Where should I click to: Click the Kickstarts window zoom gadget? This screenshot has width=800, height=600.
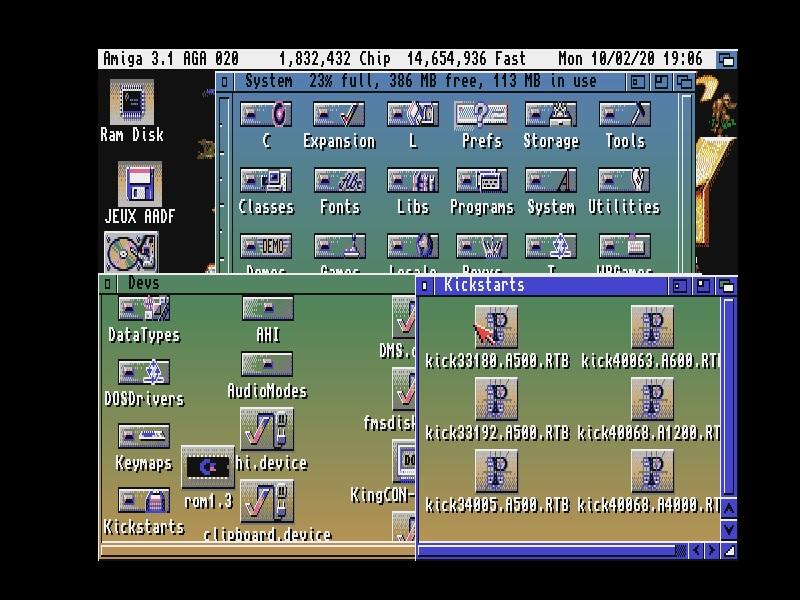(703, 286)
